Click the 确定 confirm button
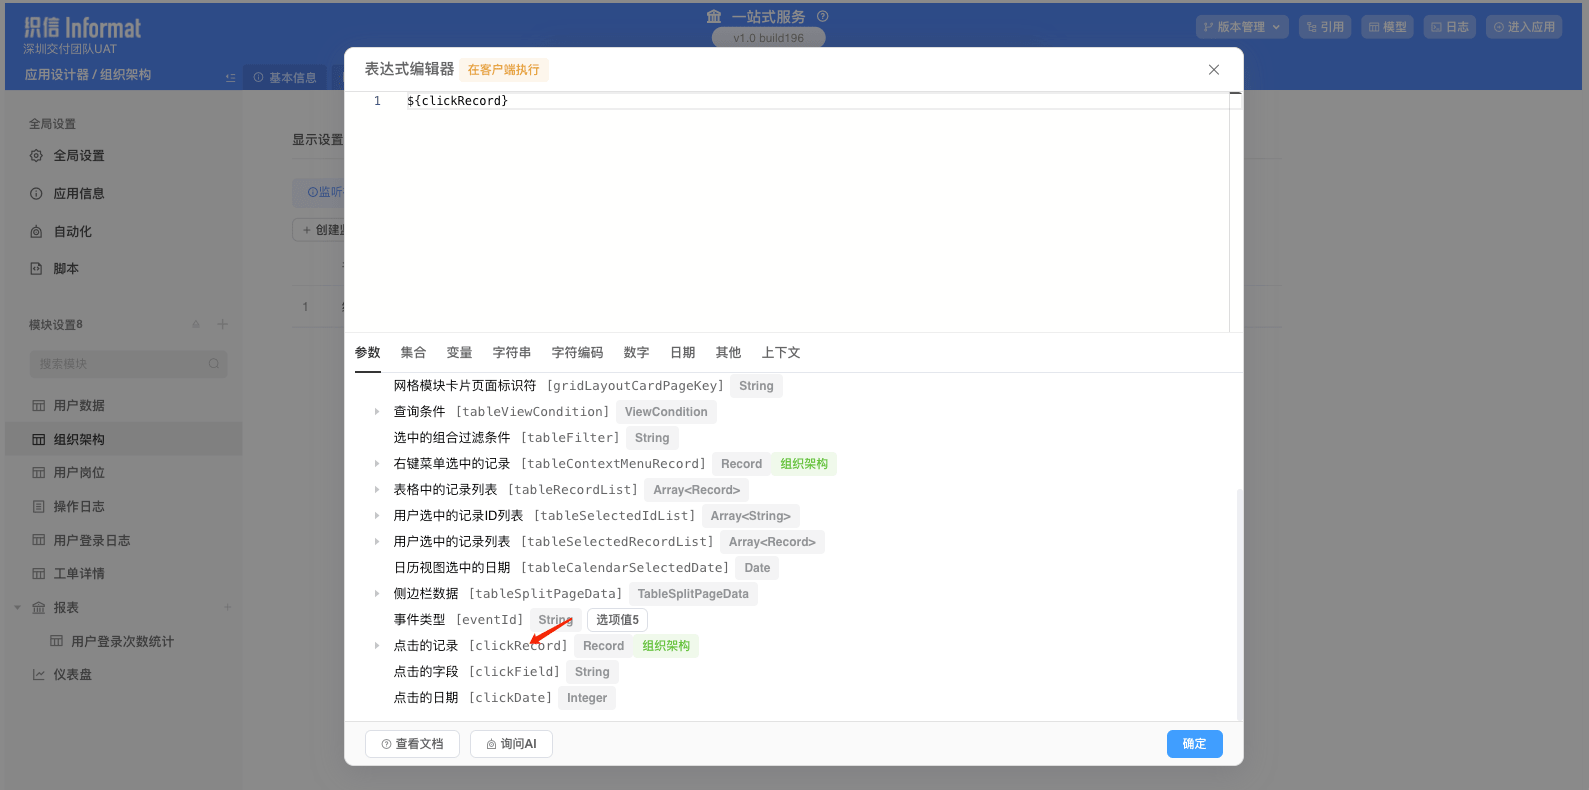The height and width of the screenshot is (790, 1589). click(x=1194, y=744)
